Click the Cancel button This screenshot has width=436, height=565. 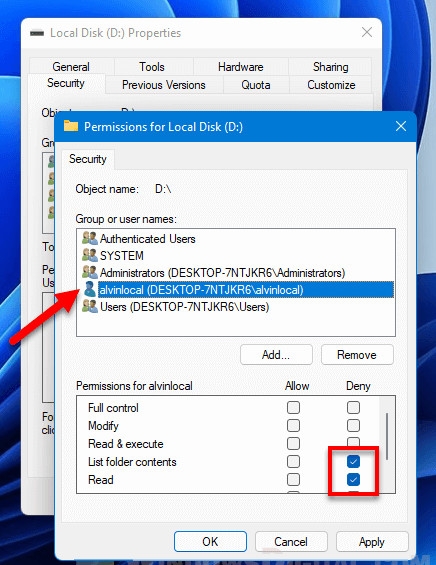coord(291,541)
